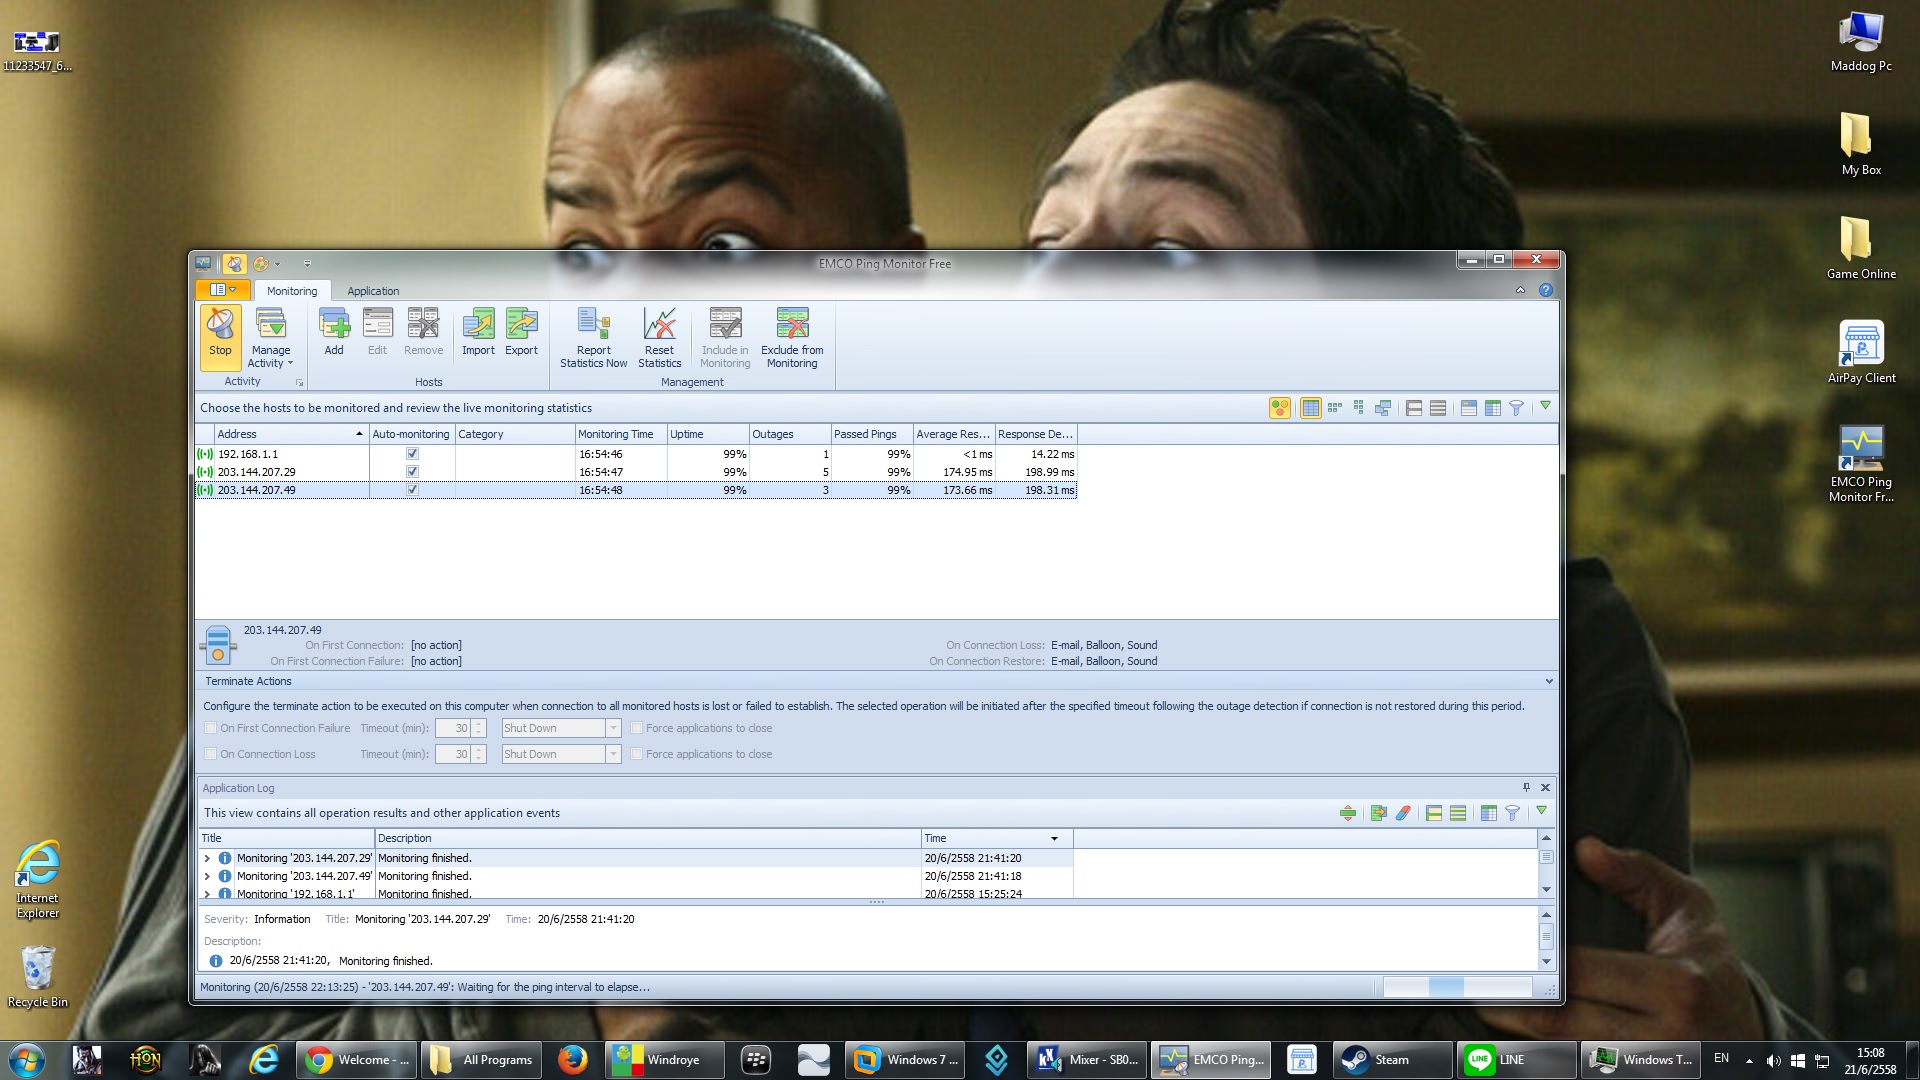Click the Reset Statistics icon
The image size is (1920, 1080).
pos(659,337)
